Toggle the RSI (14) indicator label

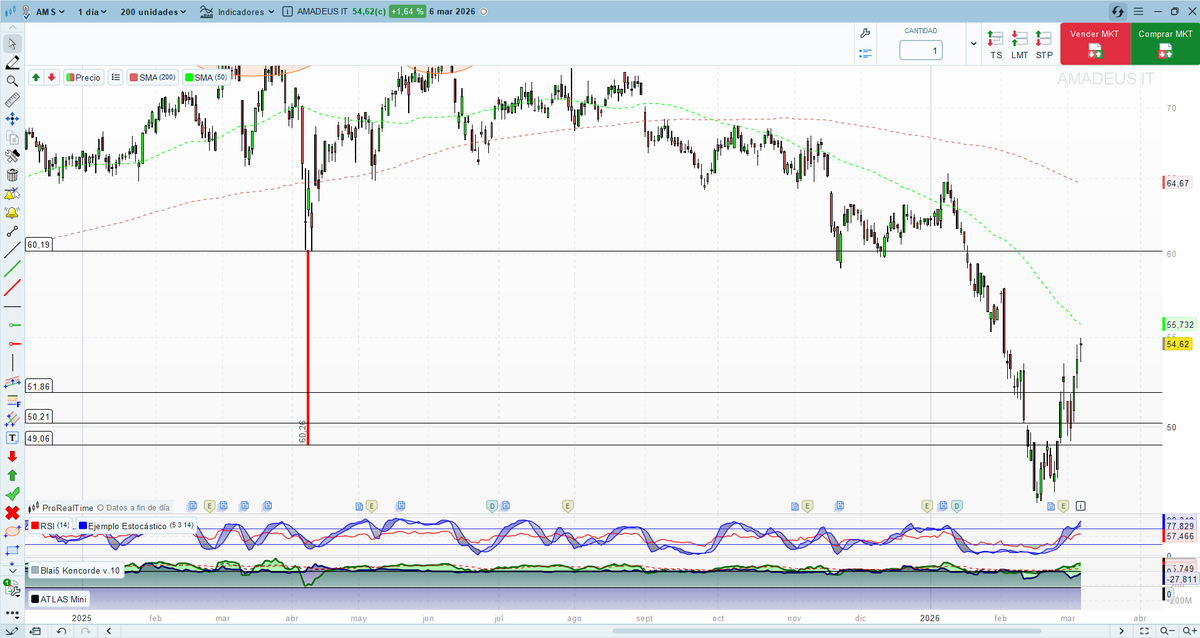(51, 525)
